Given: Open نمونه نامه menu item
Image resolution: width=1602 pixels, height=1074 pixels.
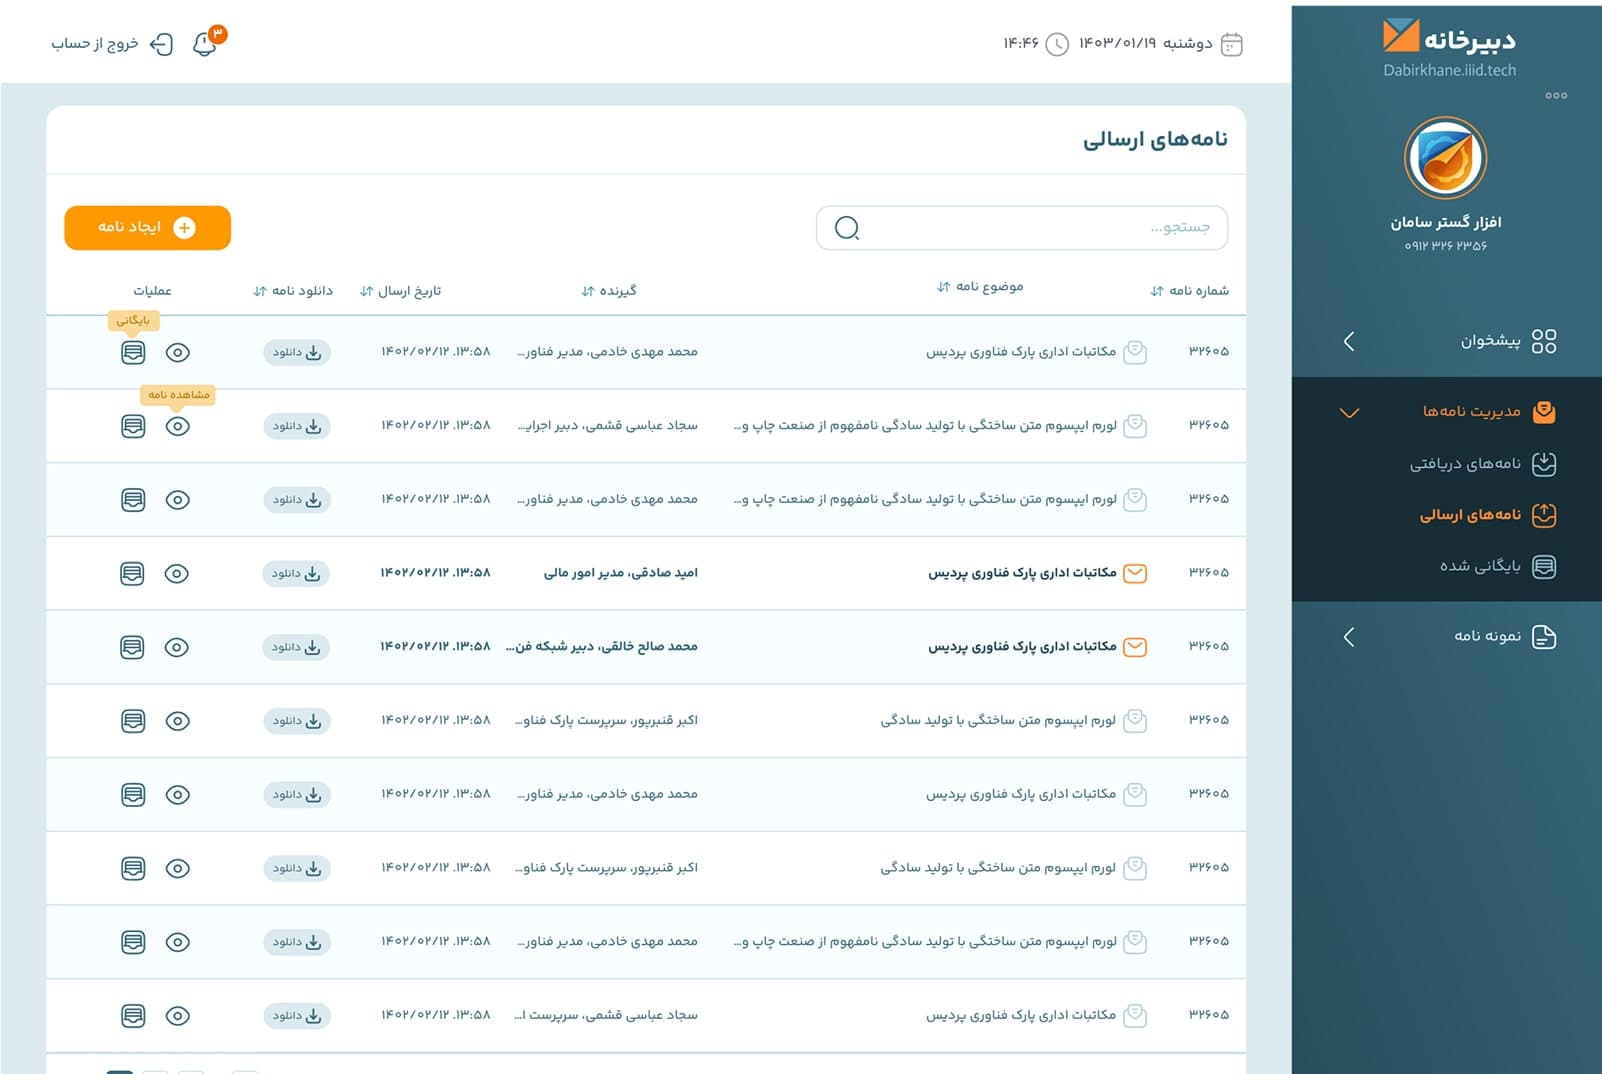Looking at the screenshot, I should [x=1487, y=637].
